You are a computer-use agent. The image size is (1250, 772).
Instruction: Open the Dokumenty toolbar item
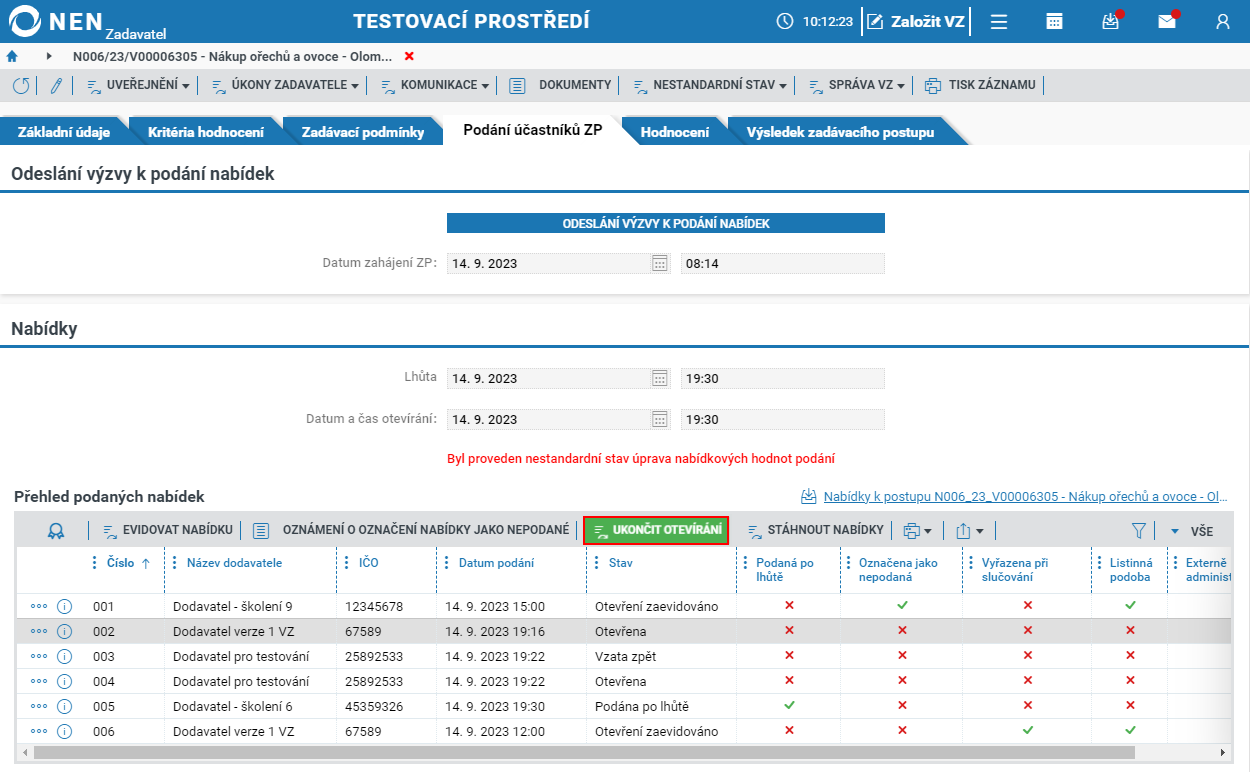point(560,85)
